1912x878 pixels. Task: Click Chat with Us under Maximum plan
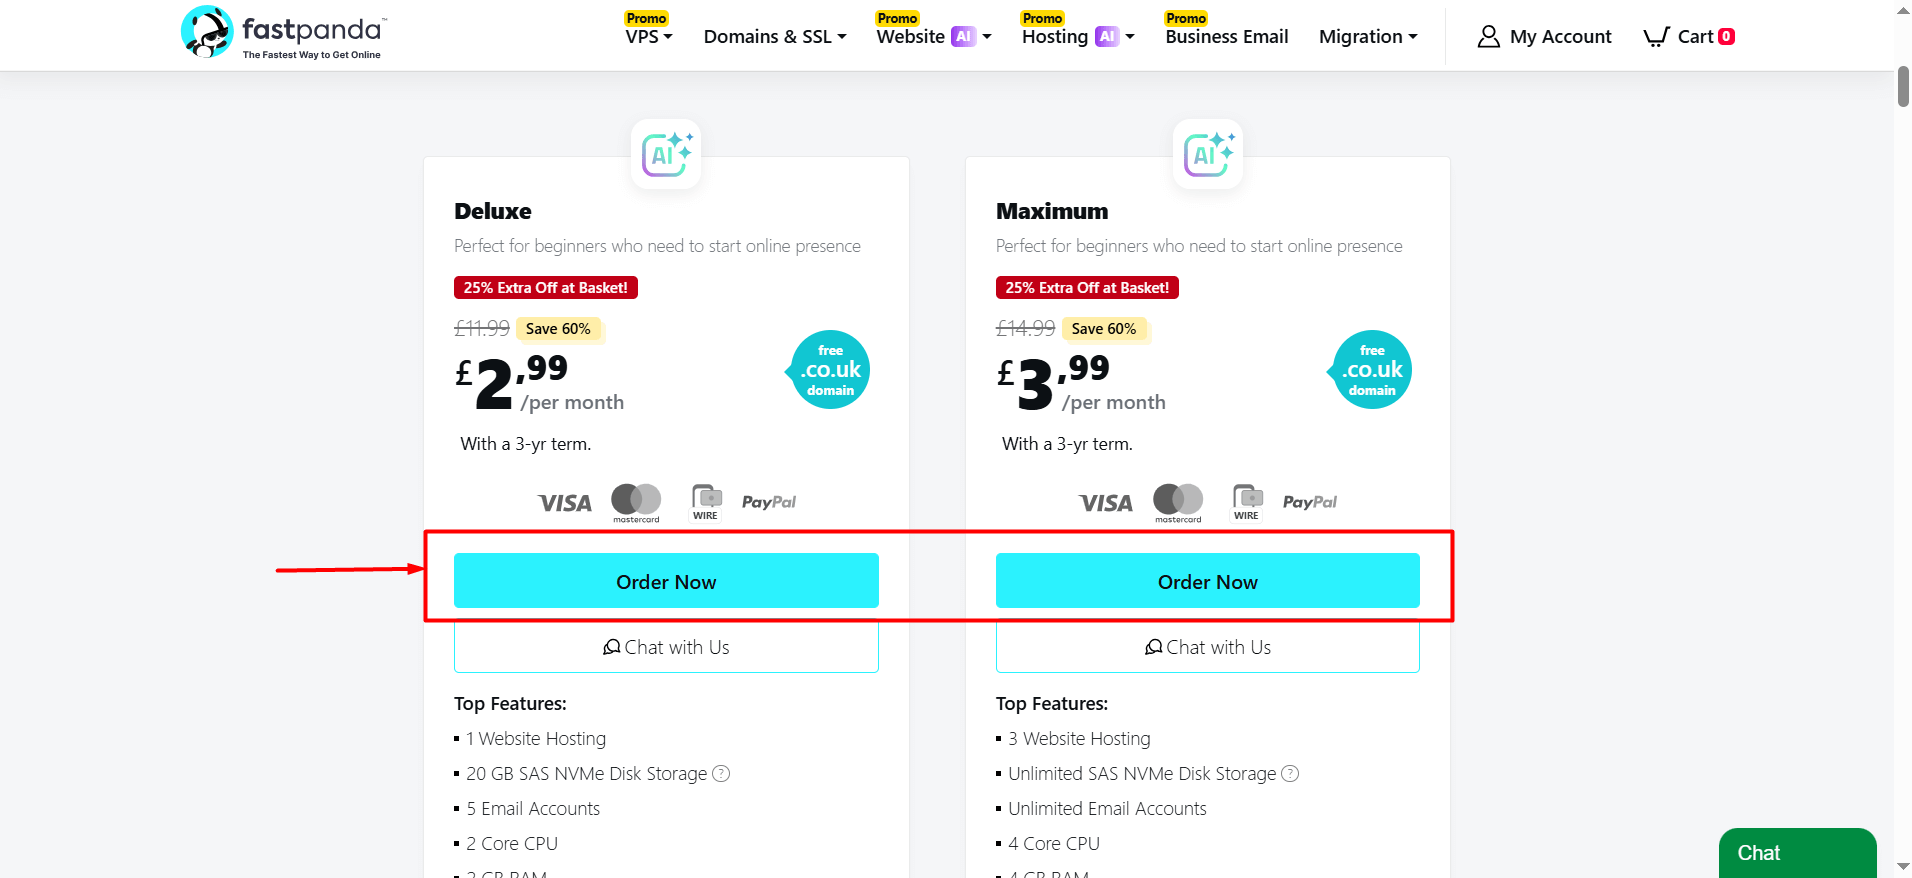(1207, 646)
